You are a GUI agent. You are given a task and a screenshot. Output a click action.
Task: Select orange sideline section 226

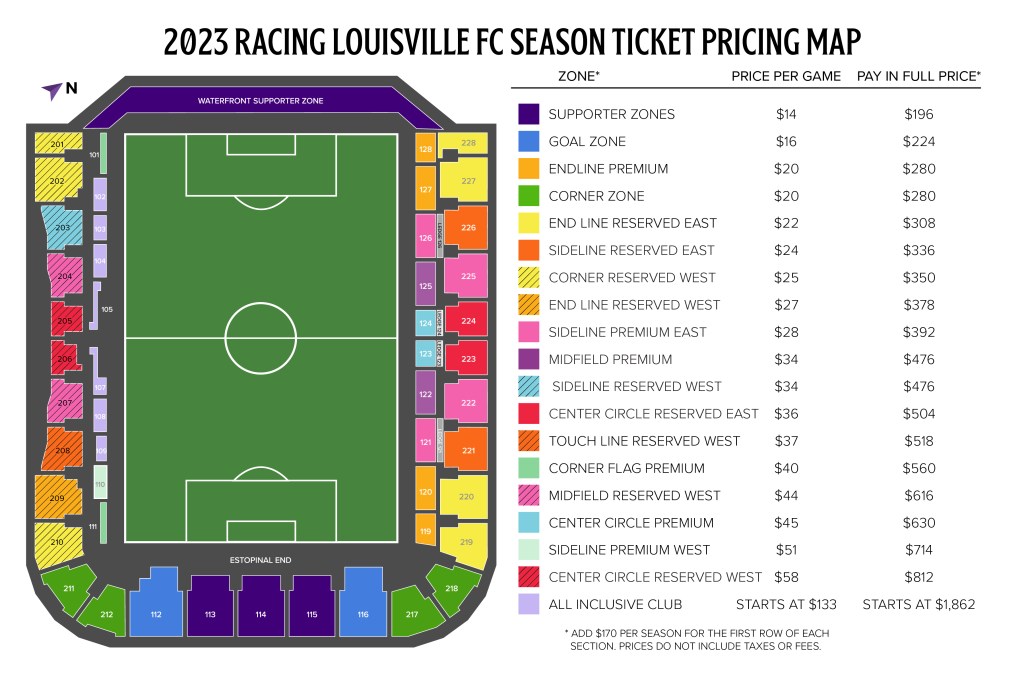point(466,228)
